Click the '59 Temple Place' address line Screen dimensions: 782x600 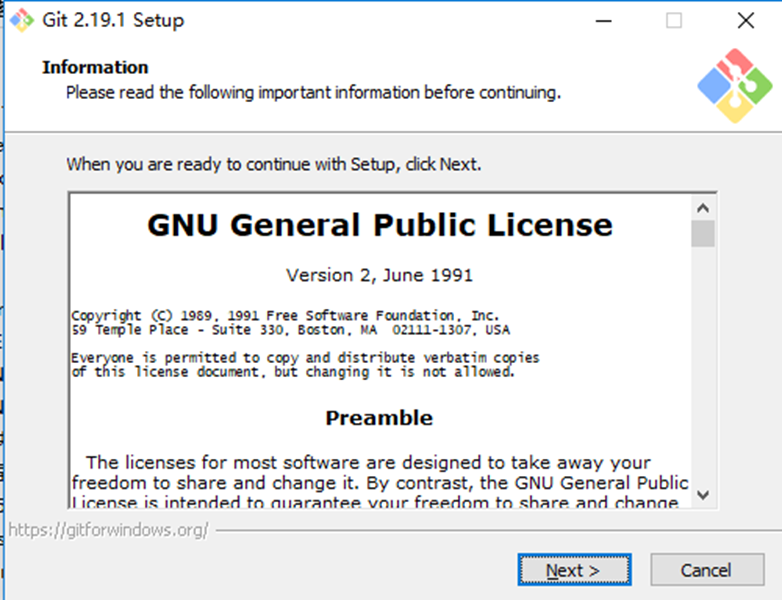(290, 330)
